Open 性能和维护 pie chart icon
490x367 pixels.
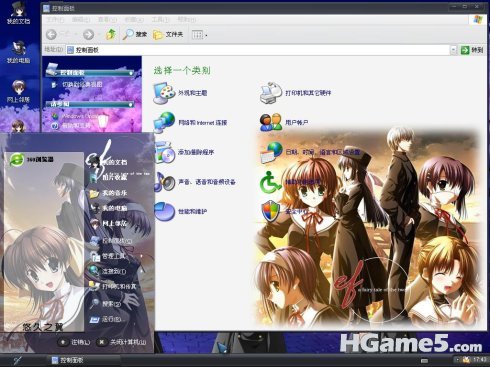(x=164, y=211)
